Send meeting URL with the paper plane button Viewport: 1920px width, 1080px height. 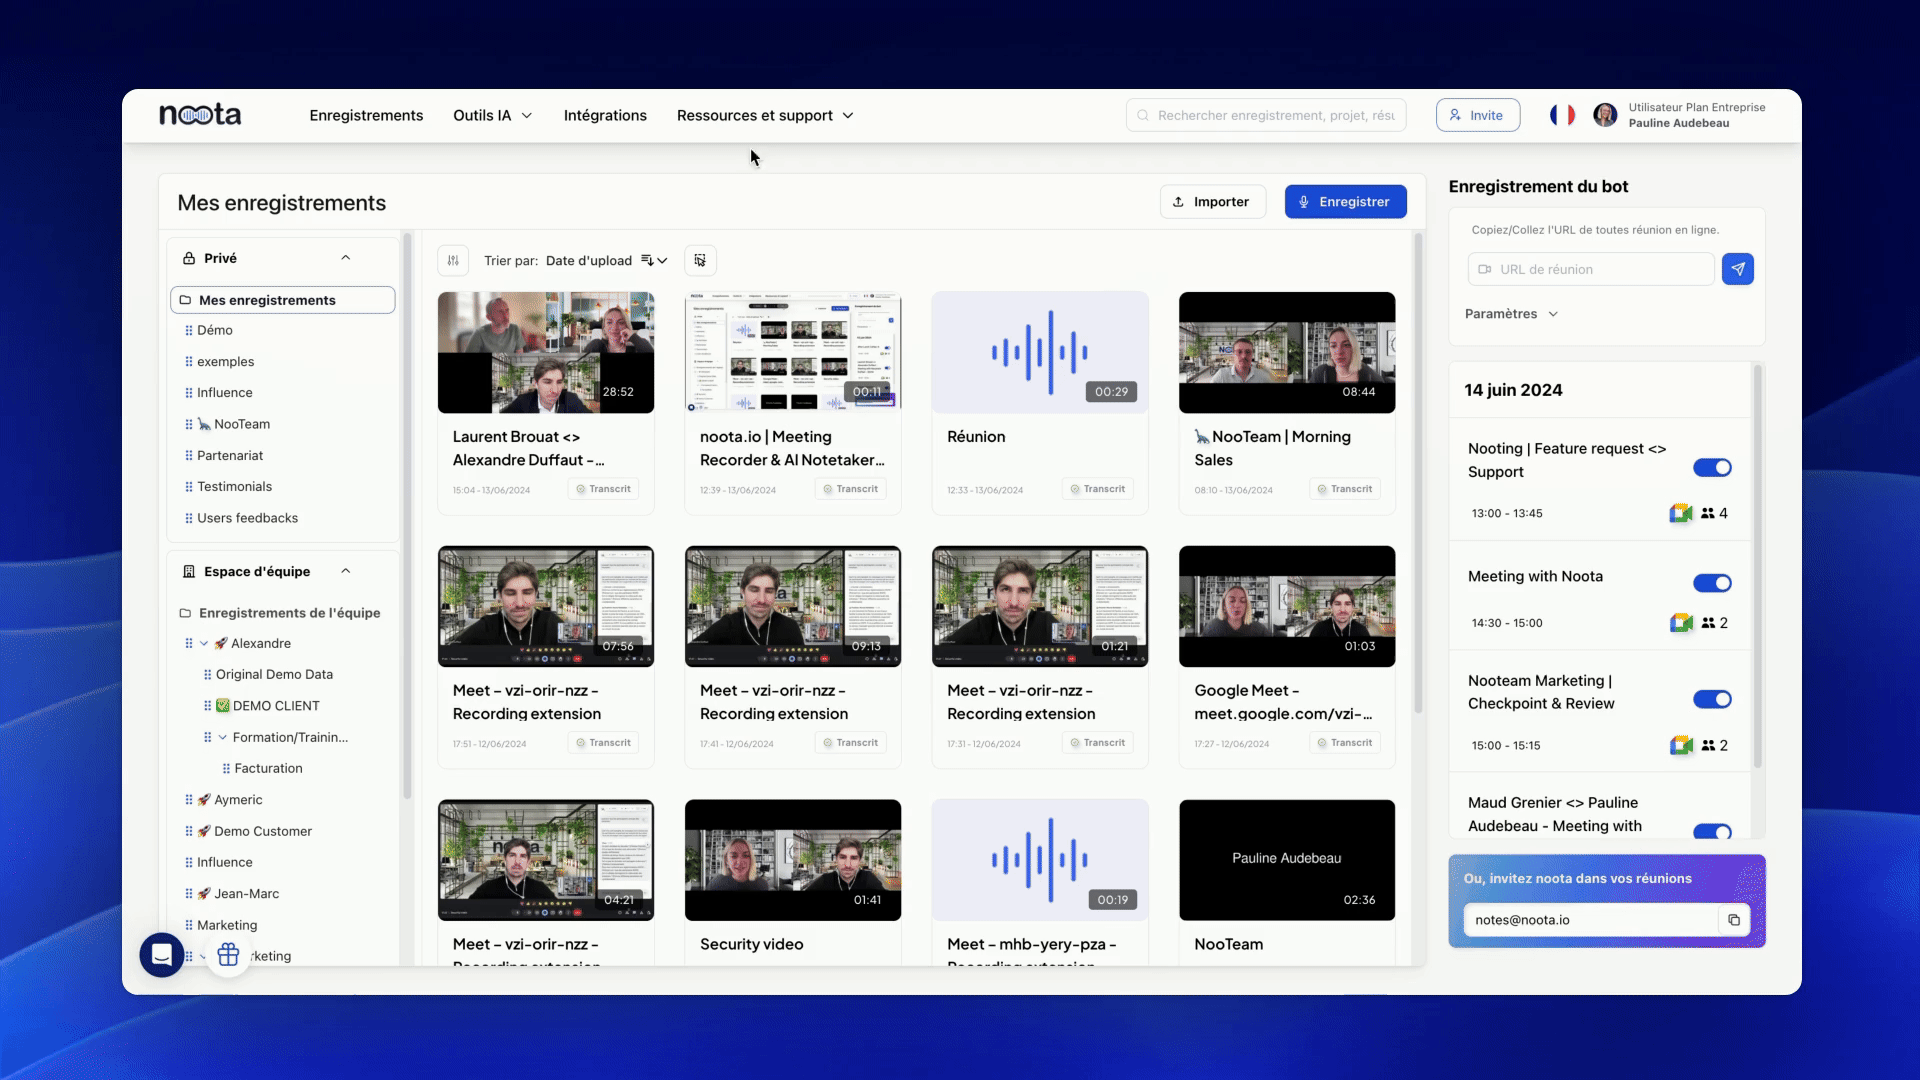pos(1738,269)
